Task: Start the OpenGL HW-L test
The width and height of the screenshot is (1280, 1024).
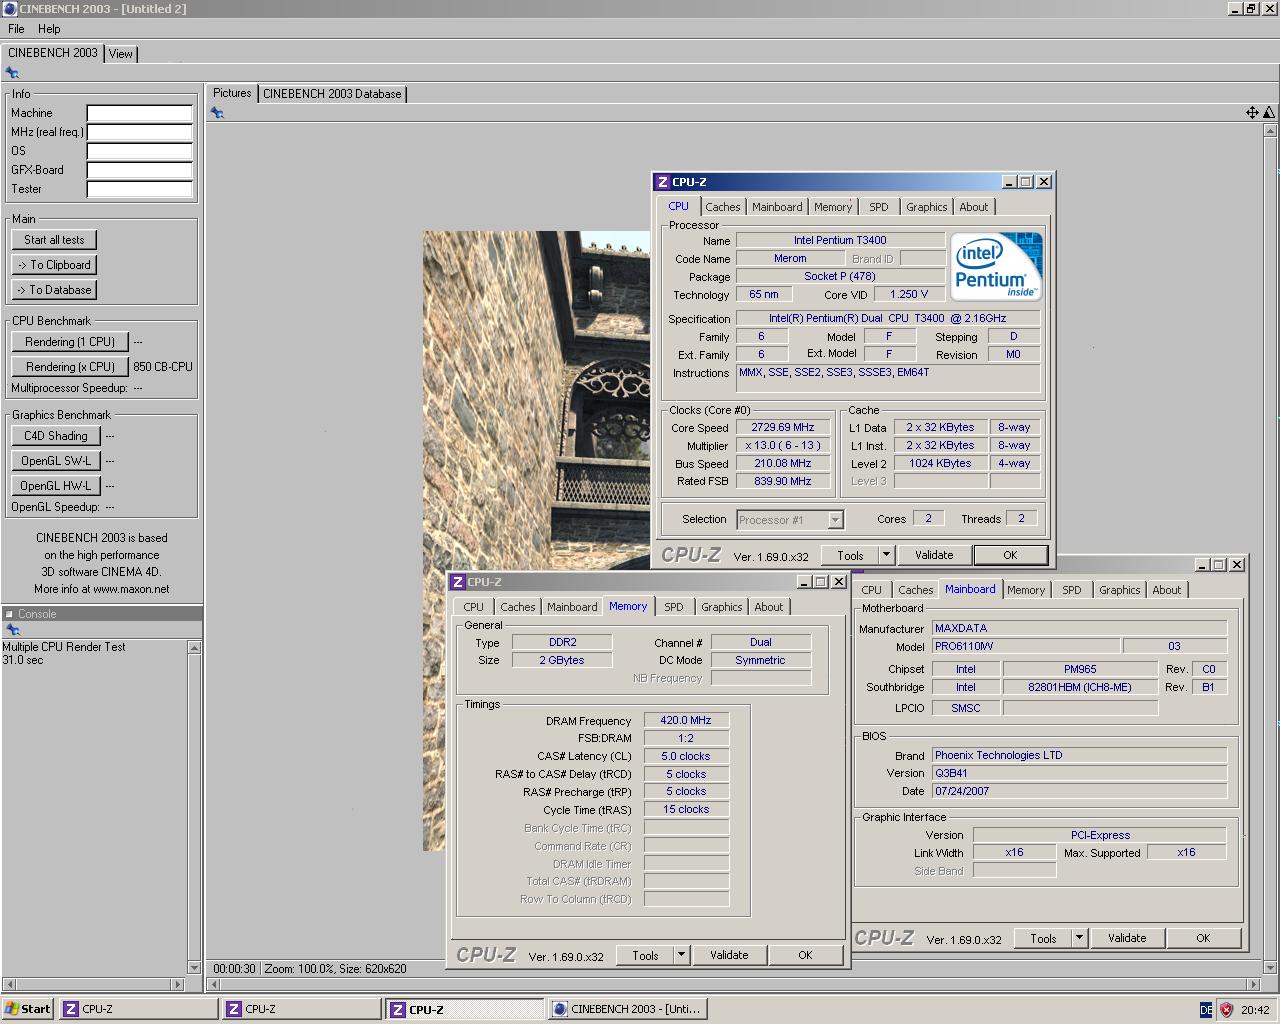Action: coord(56,486)
